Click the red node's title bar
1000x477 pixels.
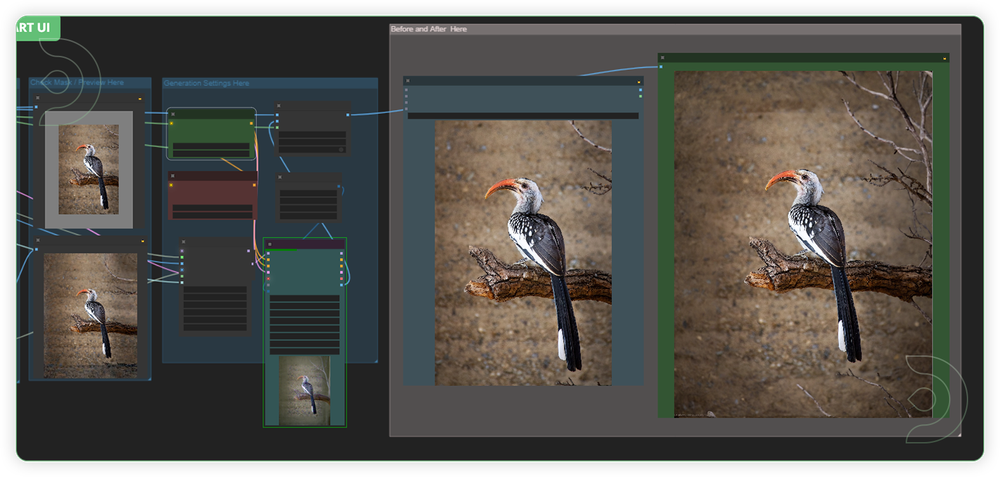pos(212,176)
